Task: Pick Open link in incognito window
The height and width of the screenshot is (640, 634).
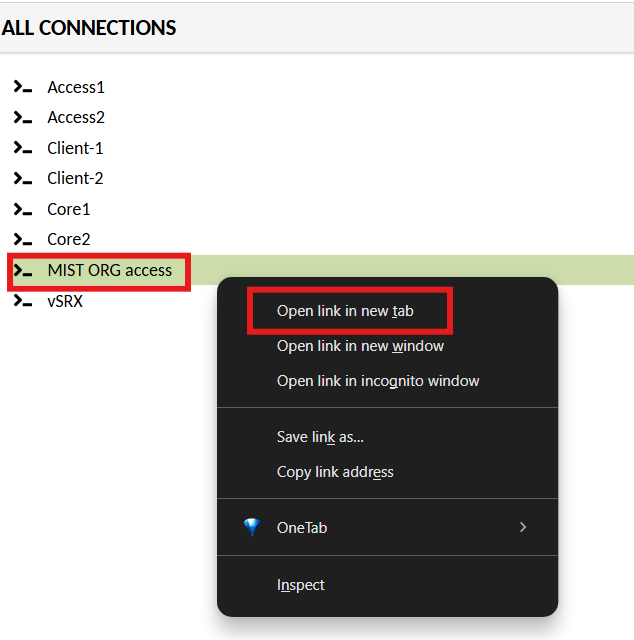Action: click(378, 381)
